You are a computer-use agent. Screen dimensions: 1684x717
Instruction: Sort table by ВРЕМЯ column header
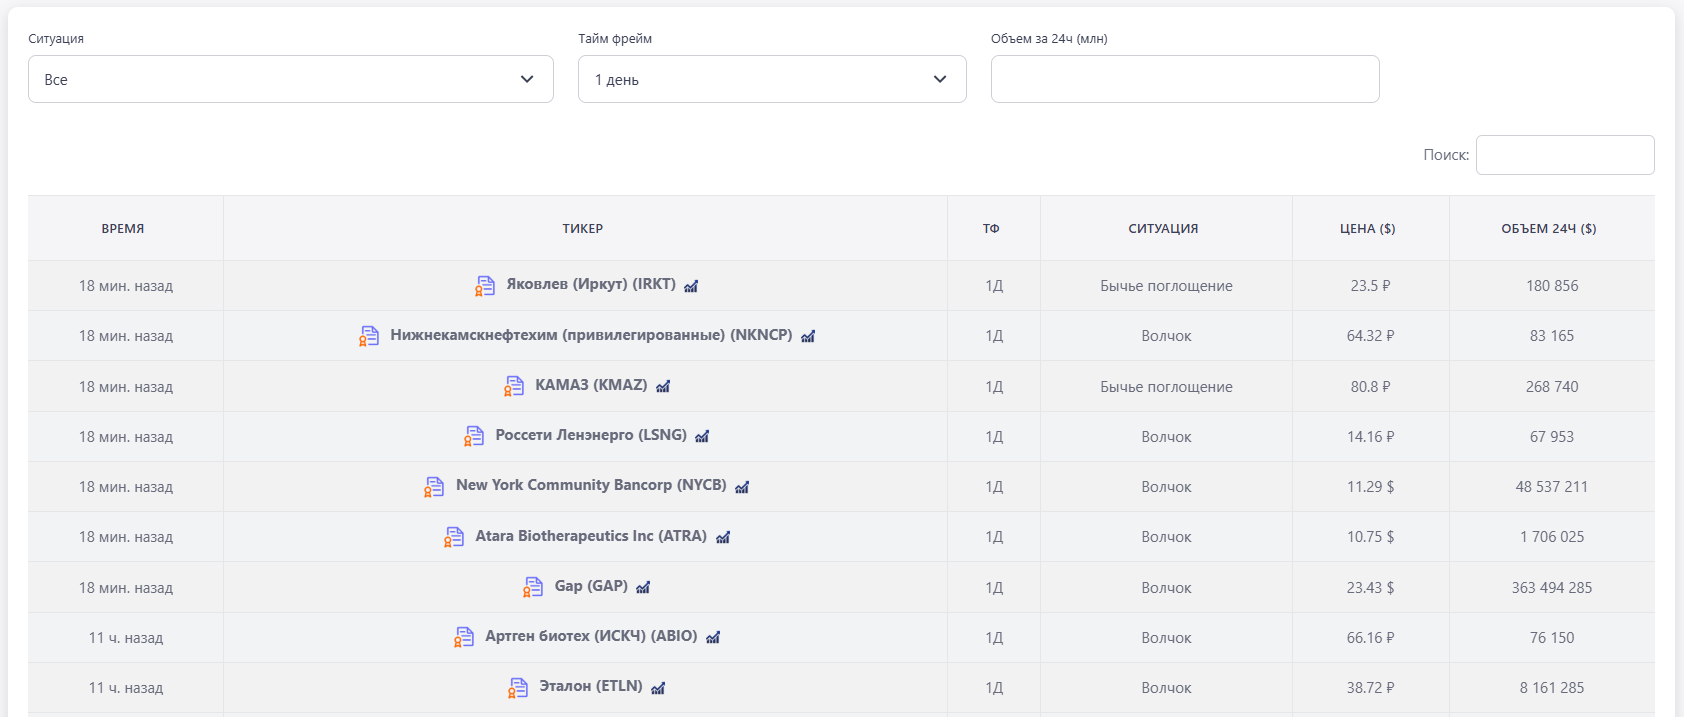(123, 229)
